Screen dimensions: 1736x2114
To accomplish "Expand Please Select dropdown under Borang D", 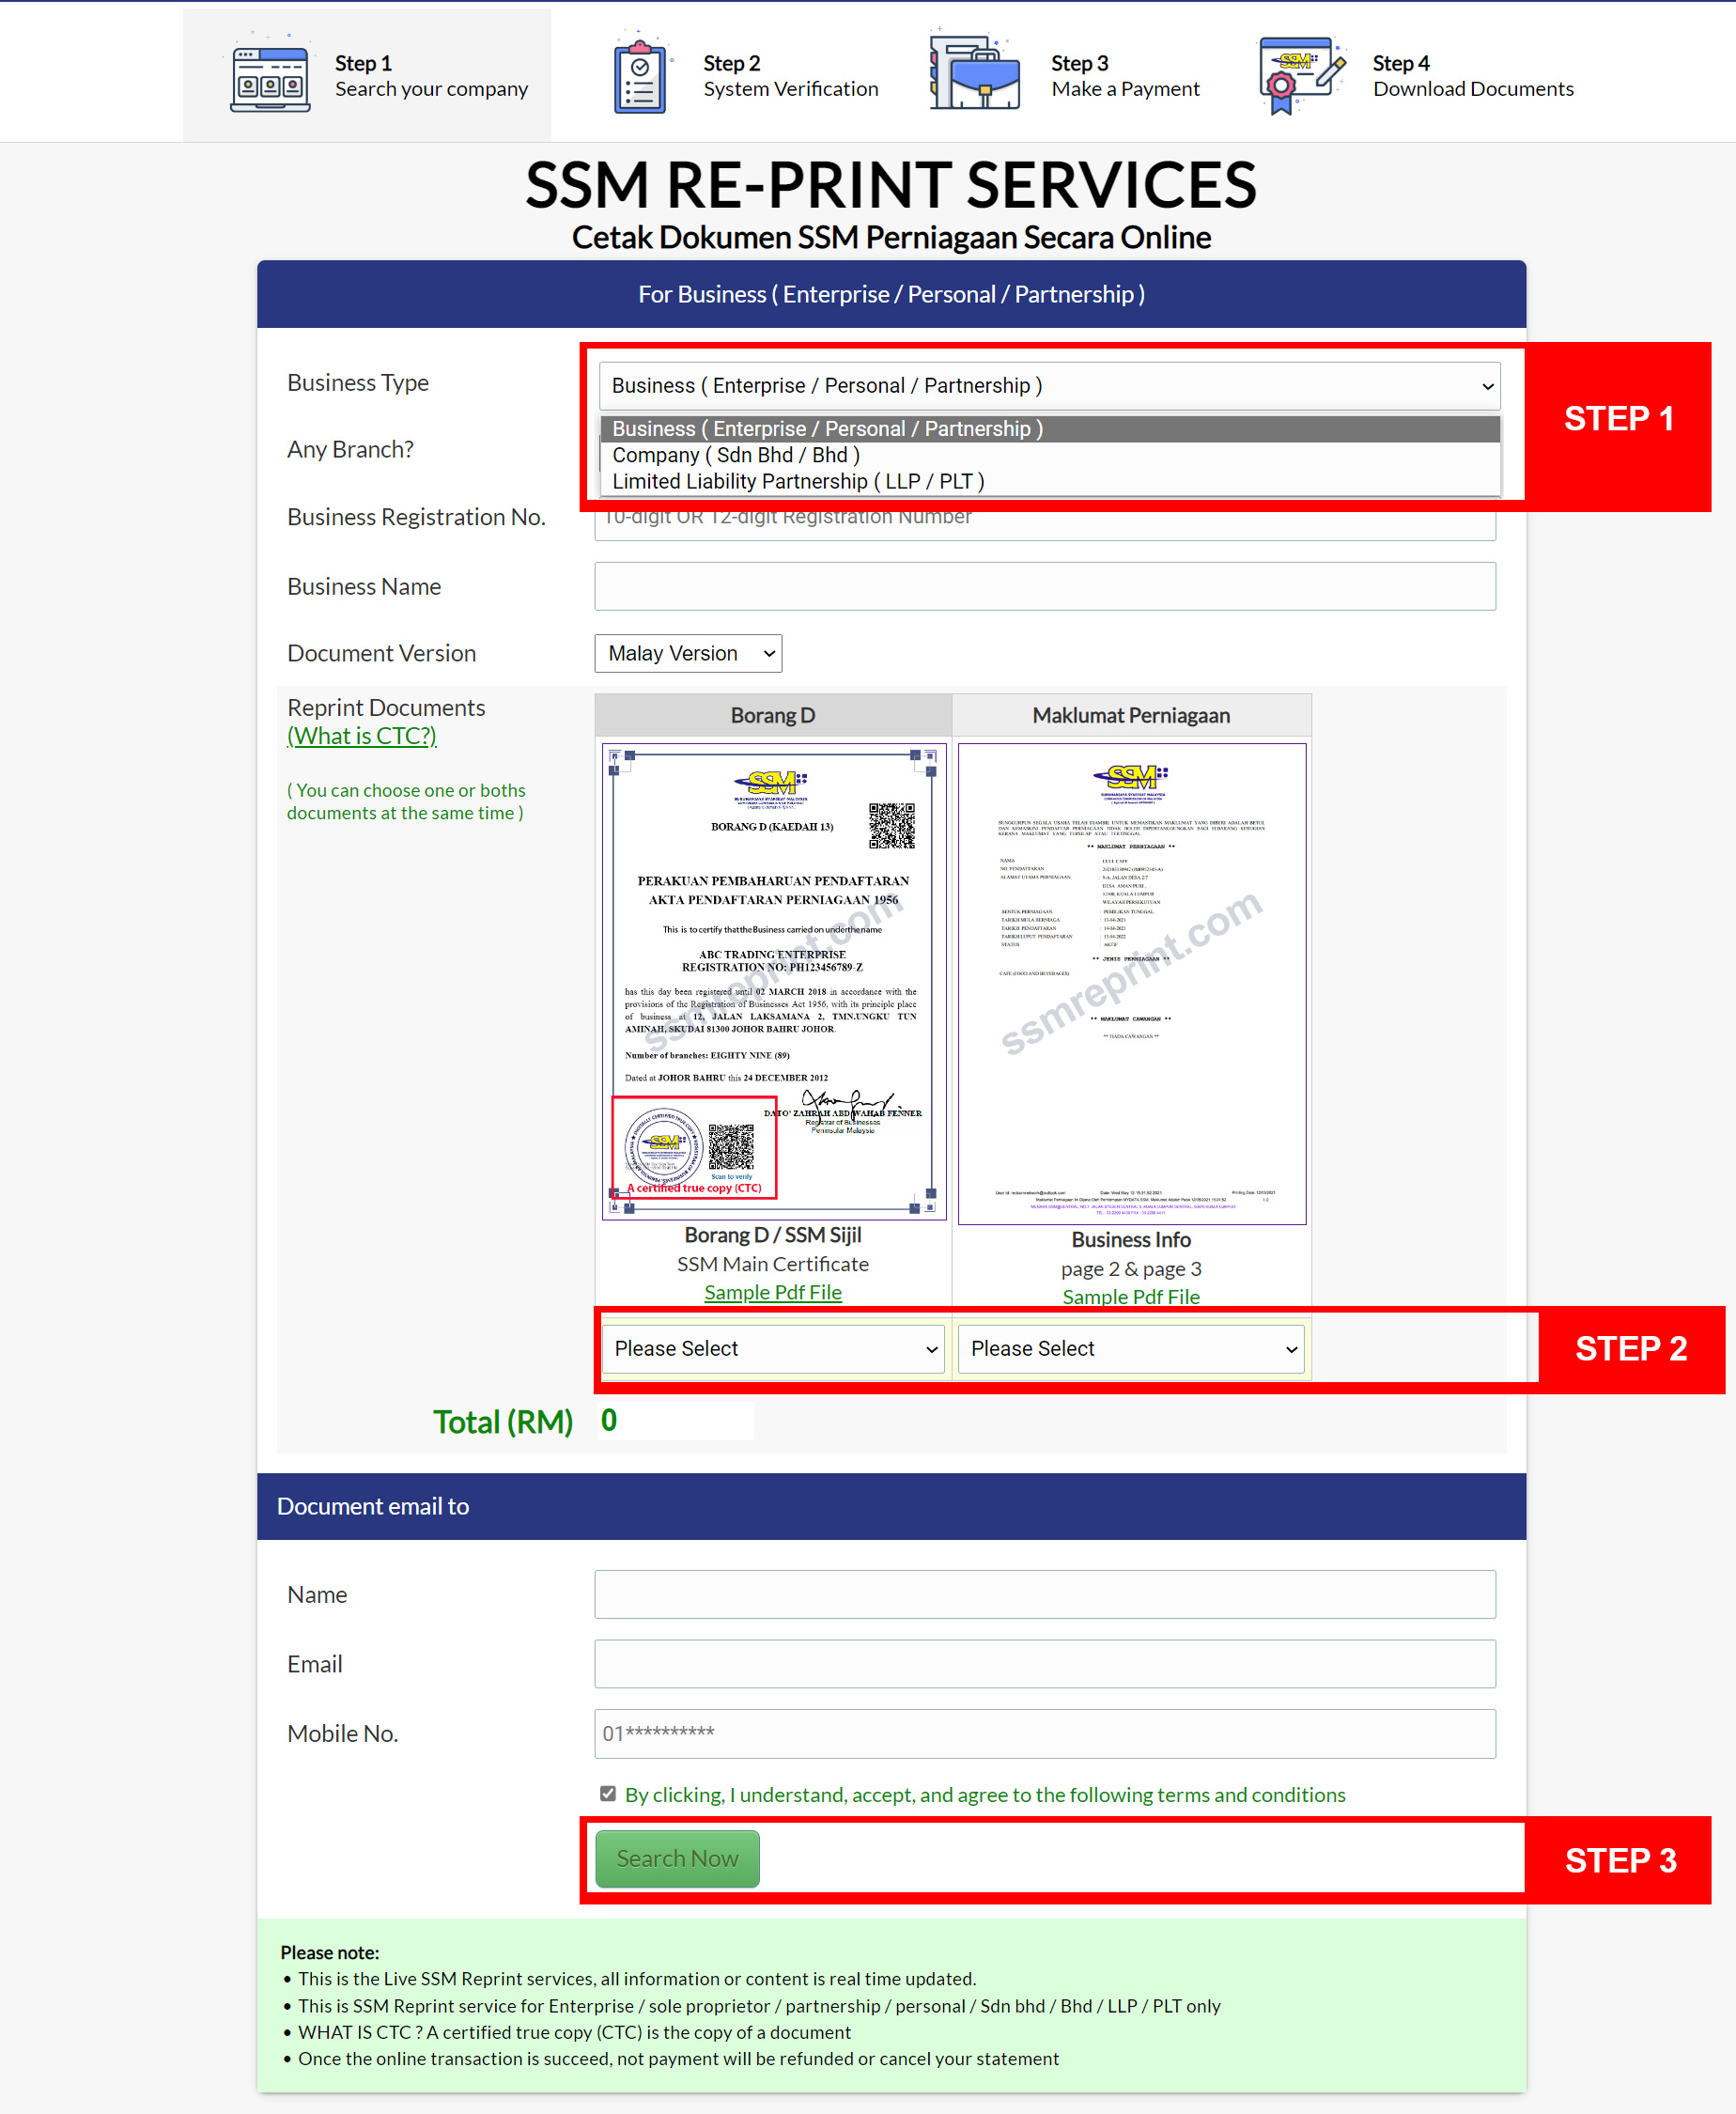I will [773, 1349].
